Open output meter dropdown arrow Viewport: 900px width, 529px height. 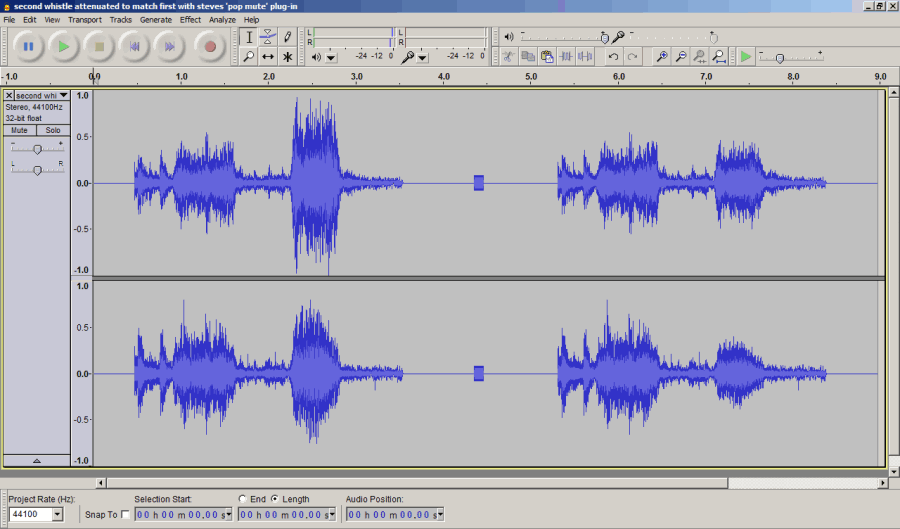(331, 57)
